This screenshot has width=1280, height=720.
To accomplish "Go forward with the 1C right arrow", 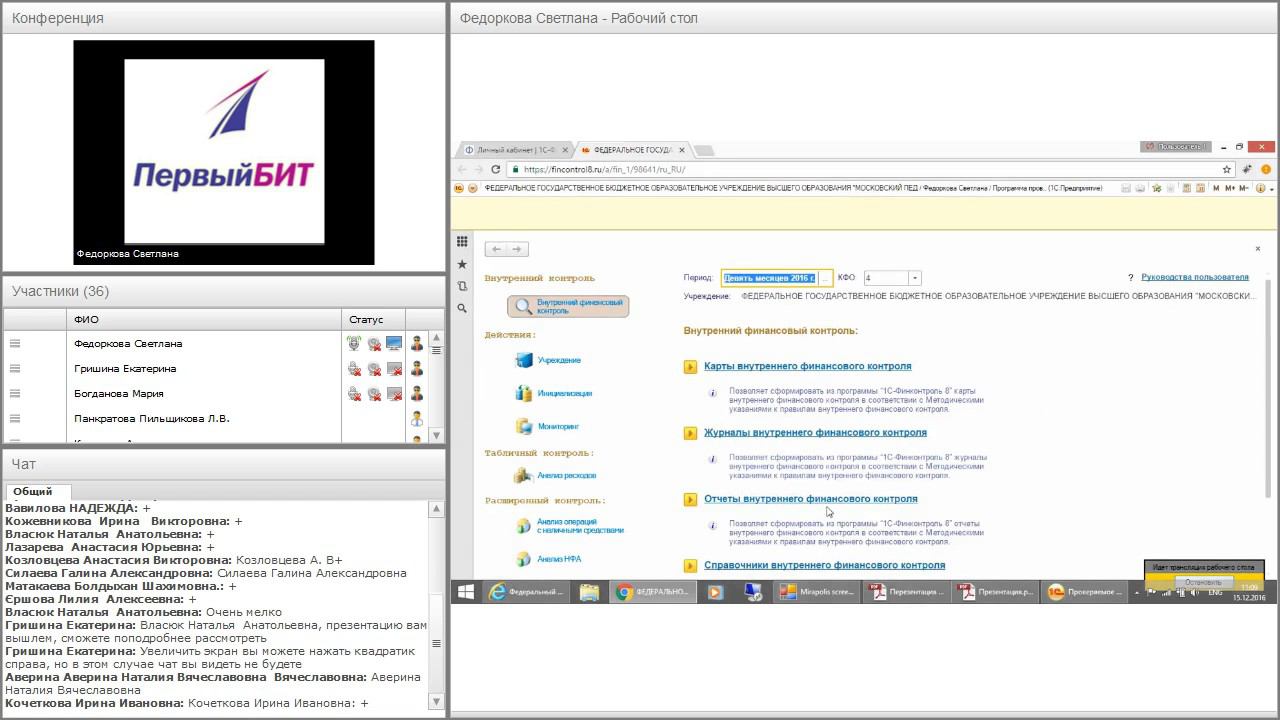I will [517, 249].
